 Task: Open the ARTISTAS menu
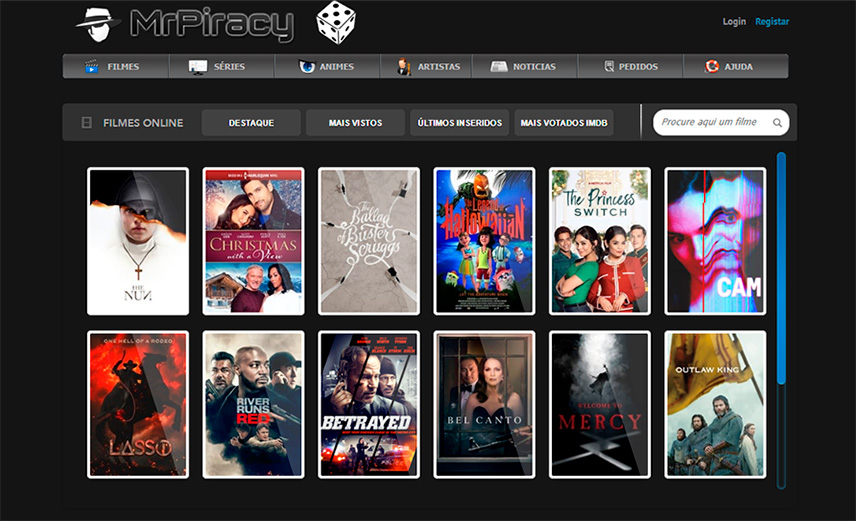pyautogui.click(x=426, y=66)
